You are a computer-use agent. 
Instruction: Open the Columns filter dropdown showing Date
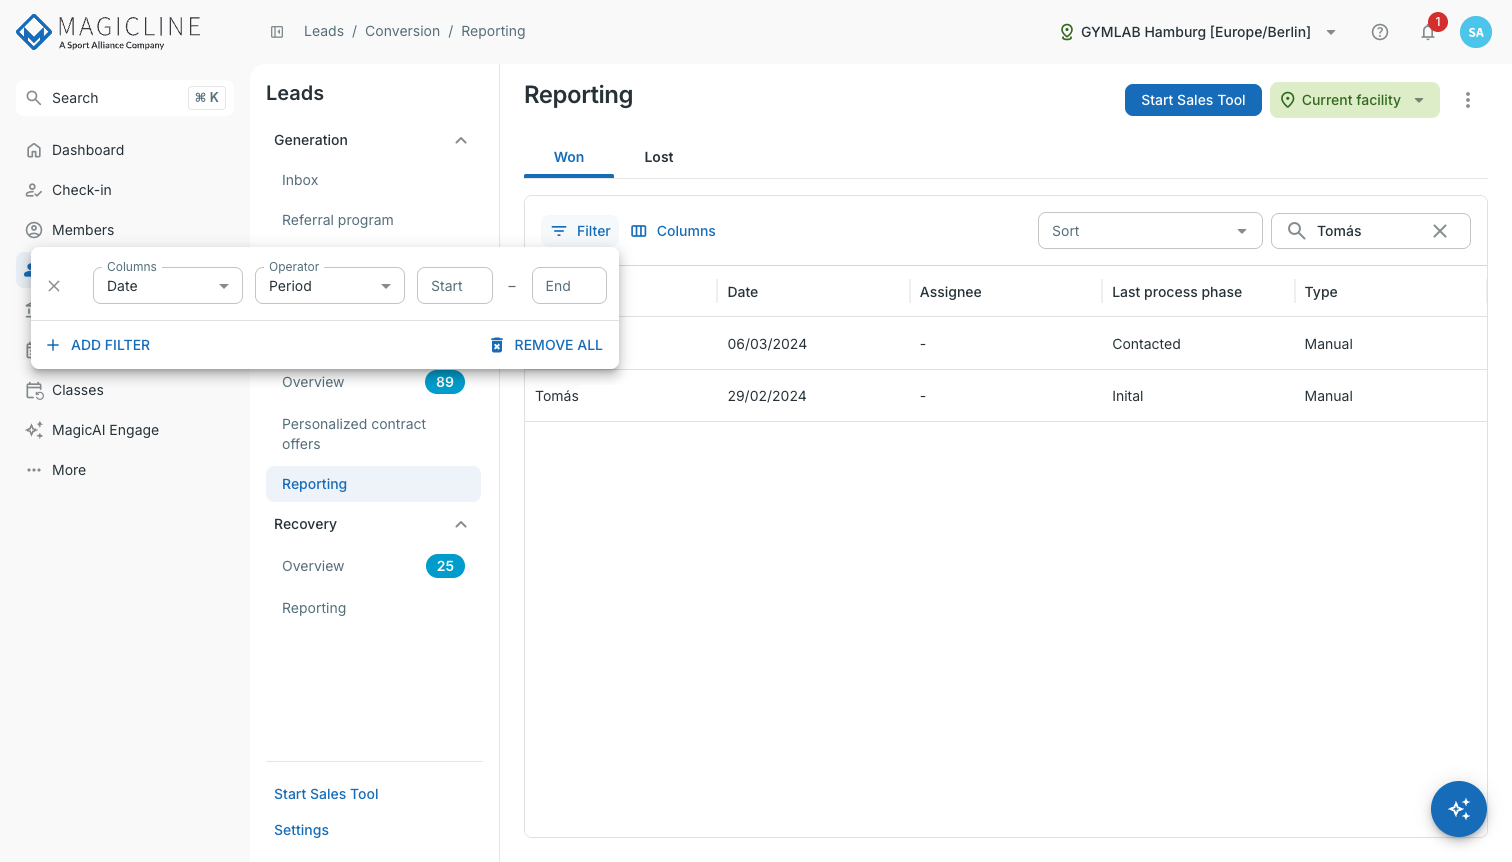168,286
